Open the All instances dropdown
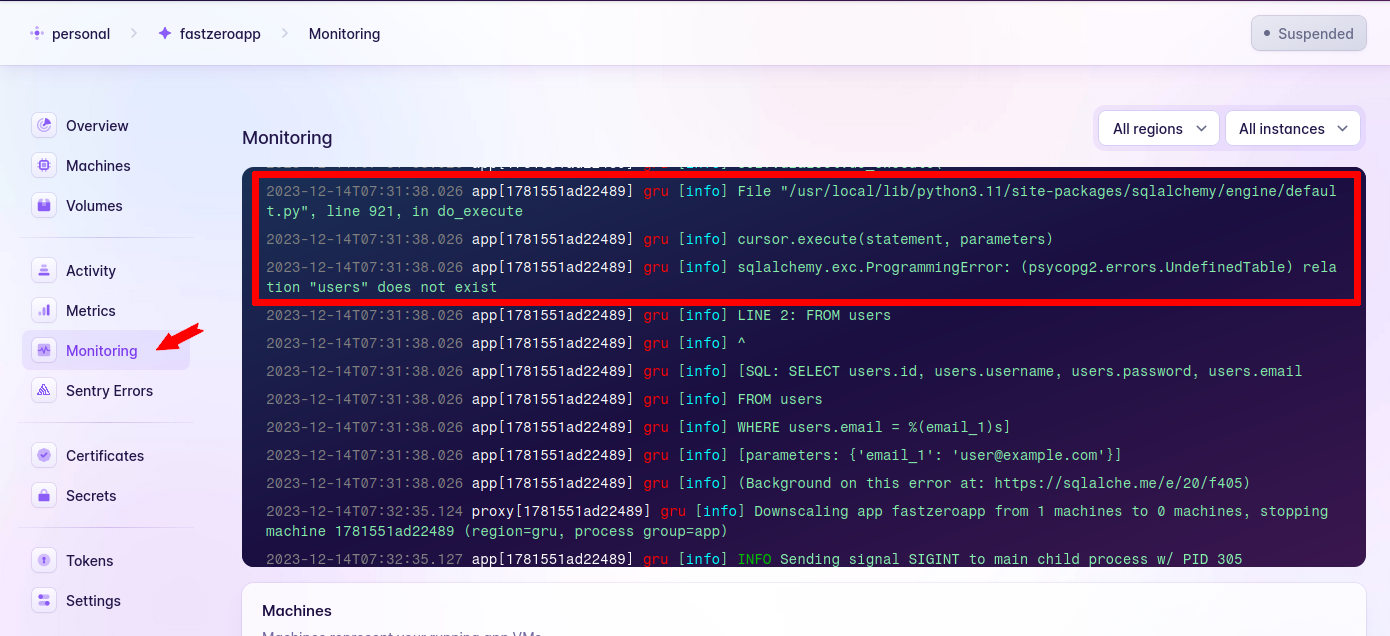Image resolution: width=1390 pixels, height=636 pixels. [x=1293, y=129]
